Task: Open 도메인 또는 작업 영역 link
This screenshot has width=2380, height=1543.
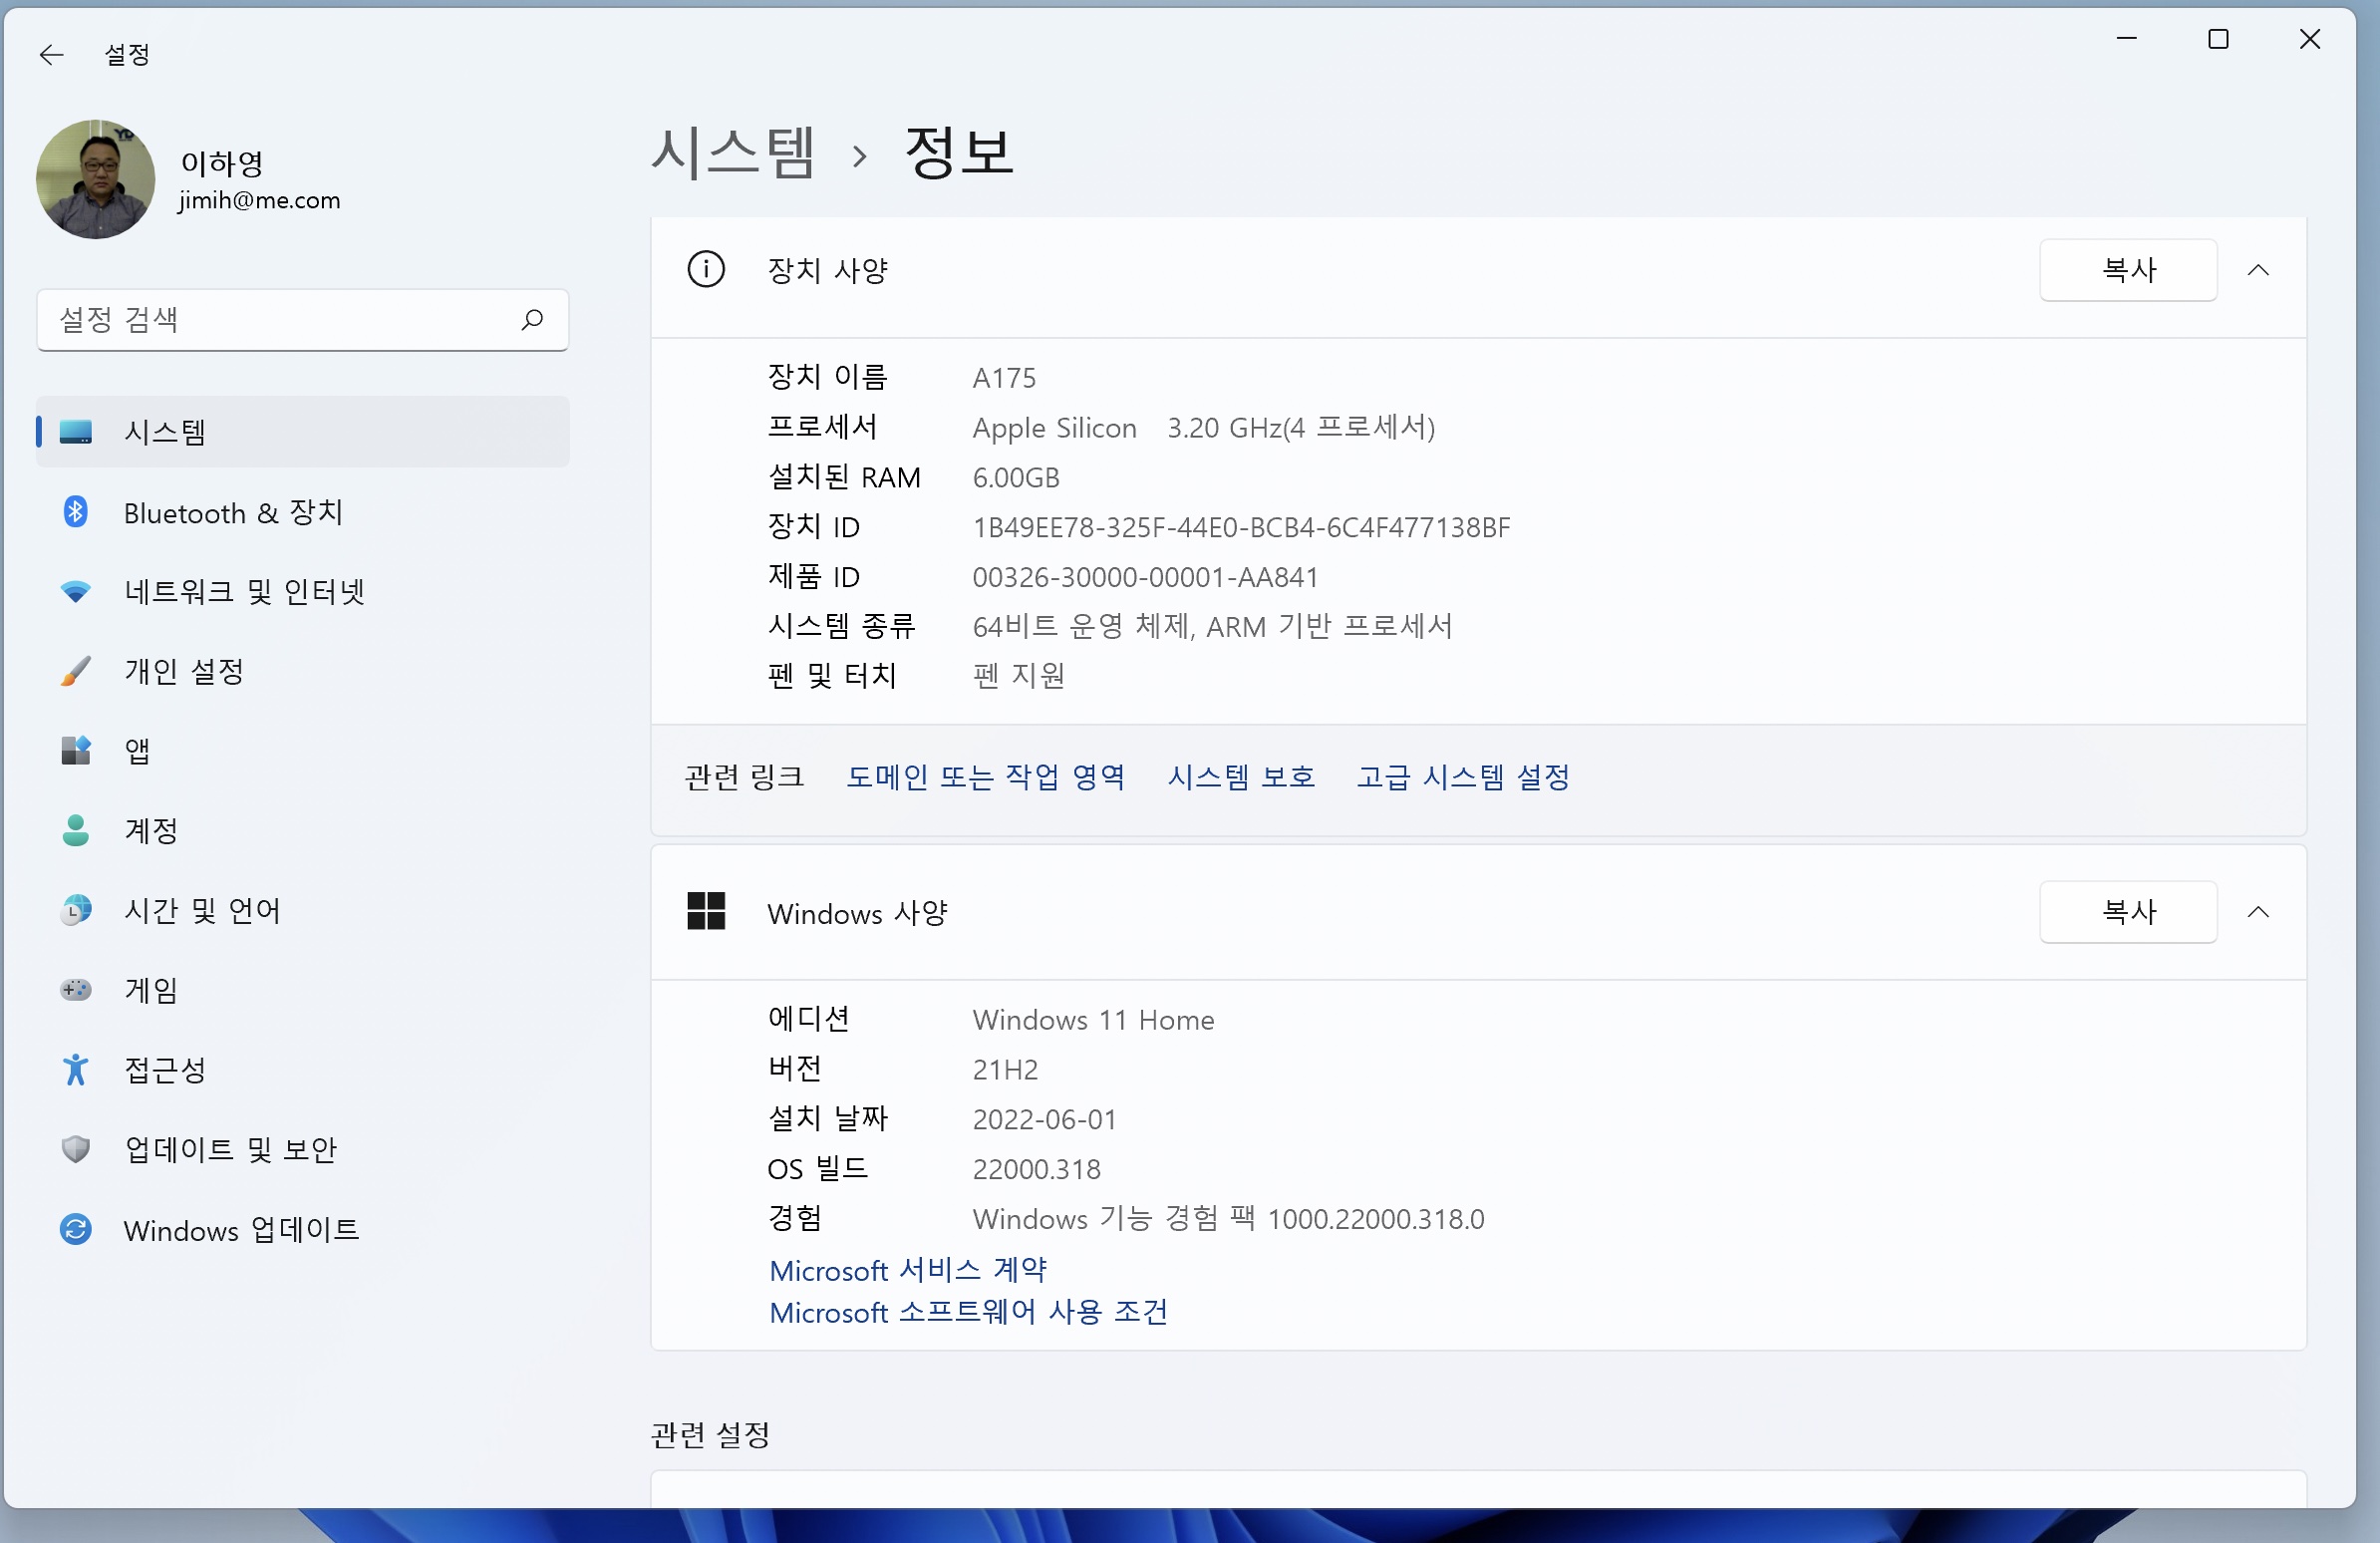Action: (x=986, y=777)
